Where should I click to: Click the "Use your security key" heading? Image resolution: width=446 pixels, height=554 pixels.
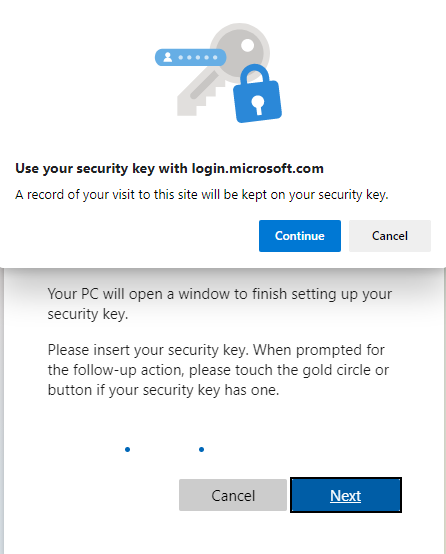(x=169, y=169)
